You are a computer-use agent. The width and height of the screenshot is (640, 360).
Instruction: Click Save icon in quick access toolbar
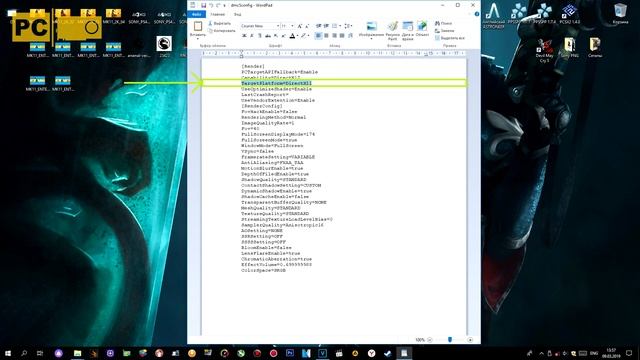tap(203, 5)
